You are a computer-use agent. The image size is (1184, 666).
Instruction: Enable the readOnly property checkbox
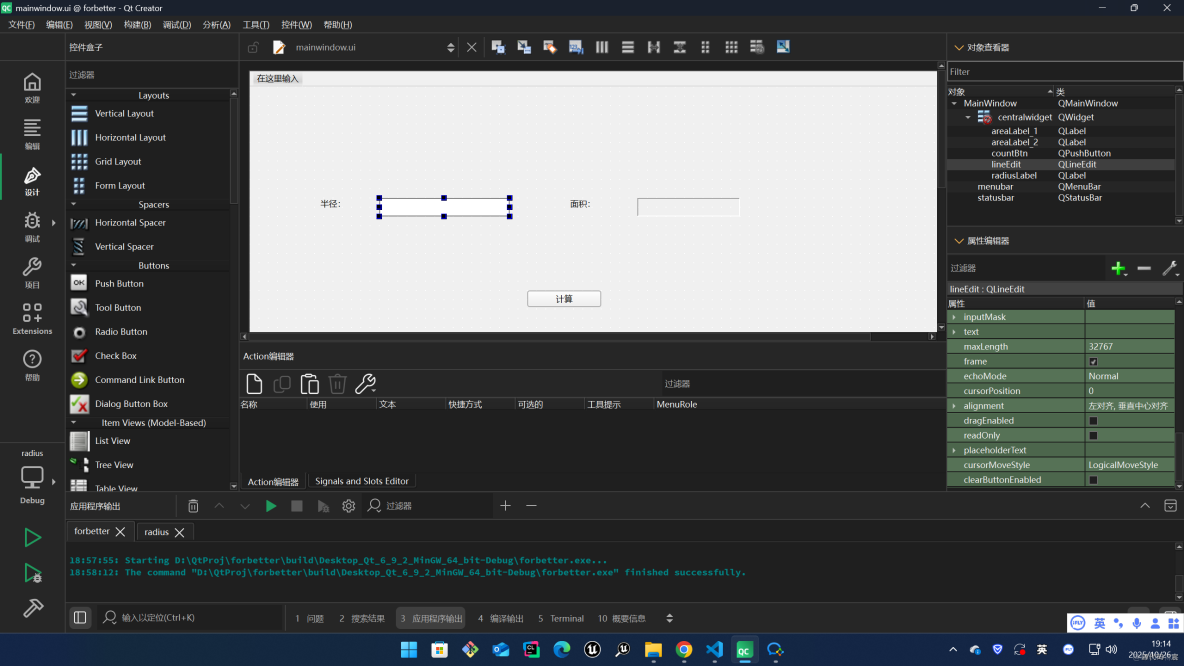coord(1092,435)
